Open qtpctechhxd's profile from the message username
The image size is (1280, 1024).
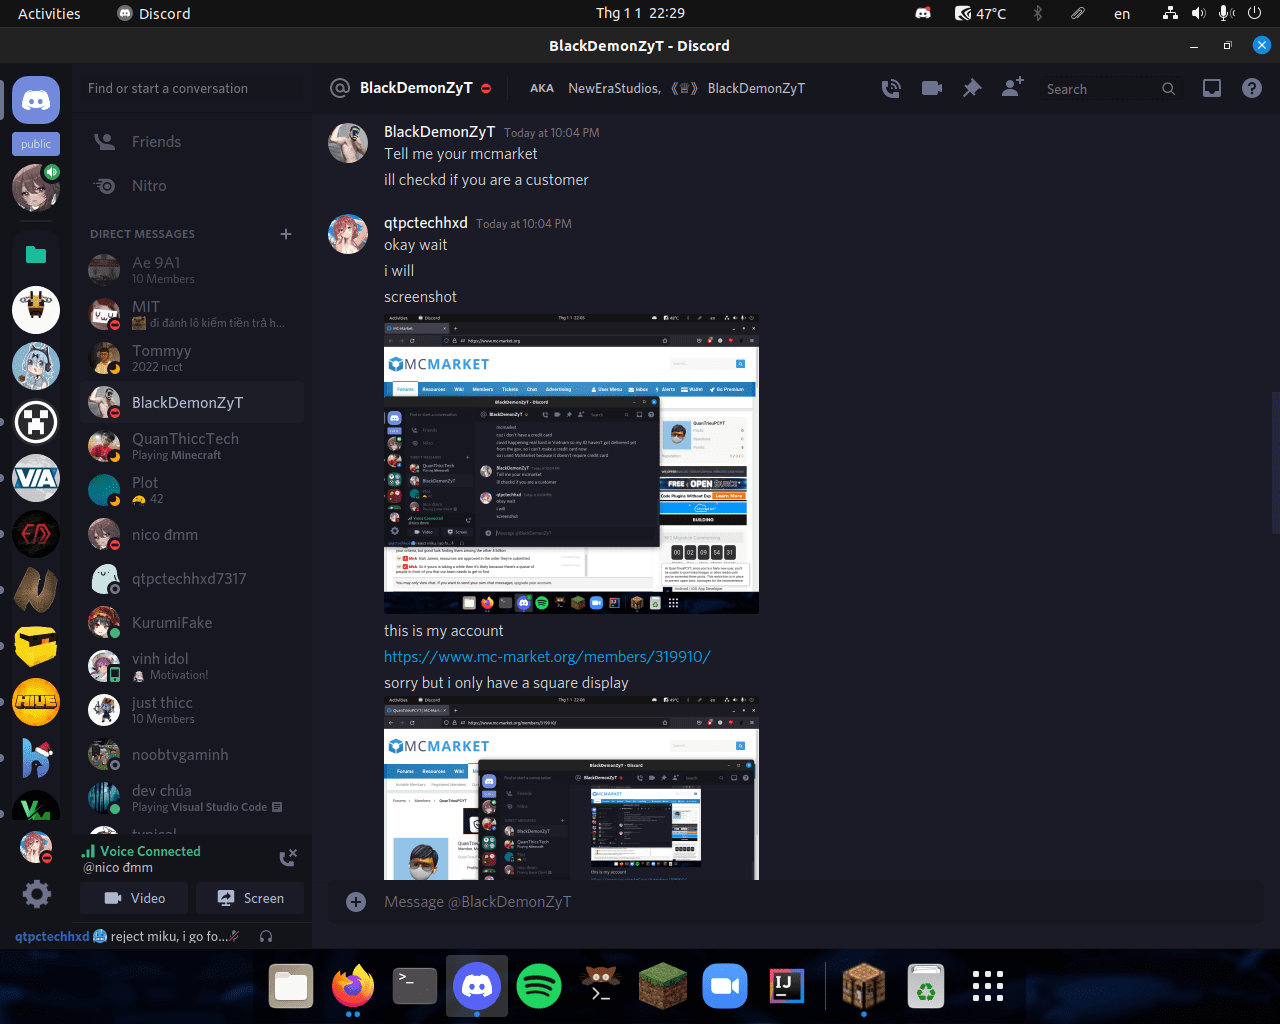click(425, 223)
